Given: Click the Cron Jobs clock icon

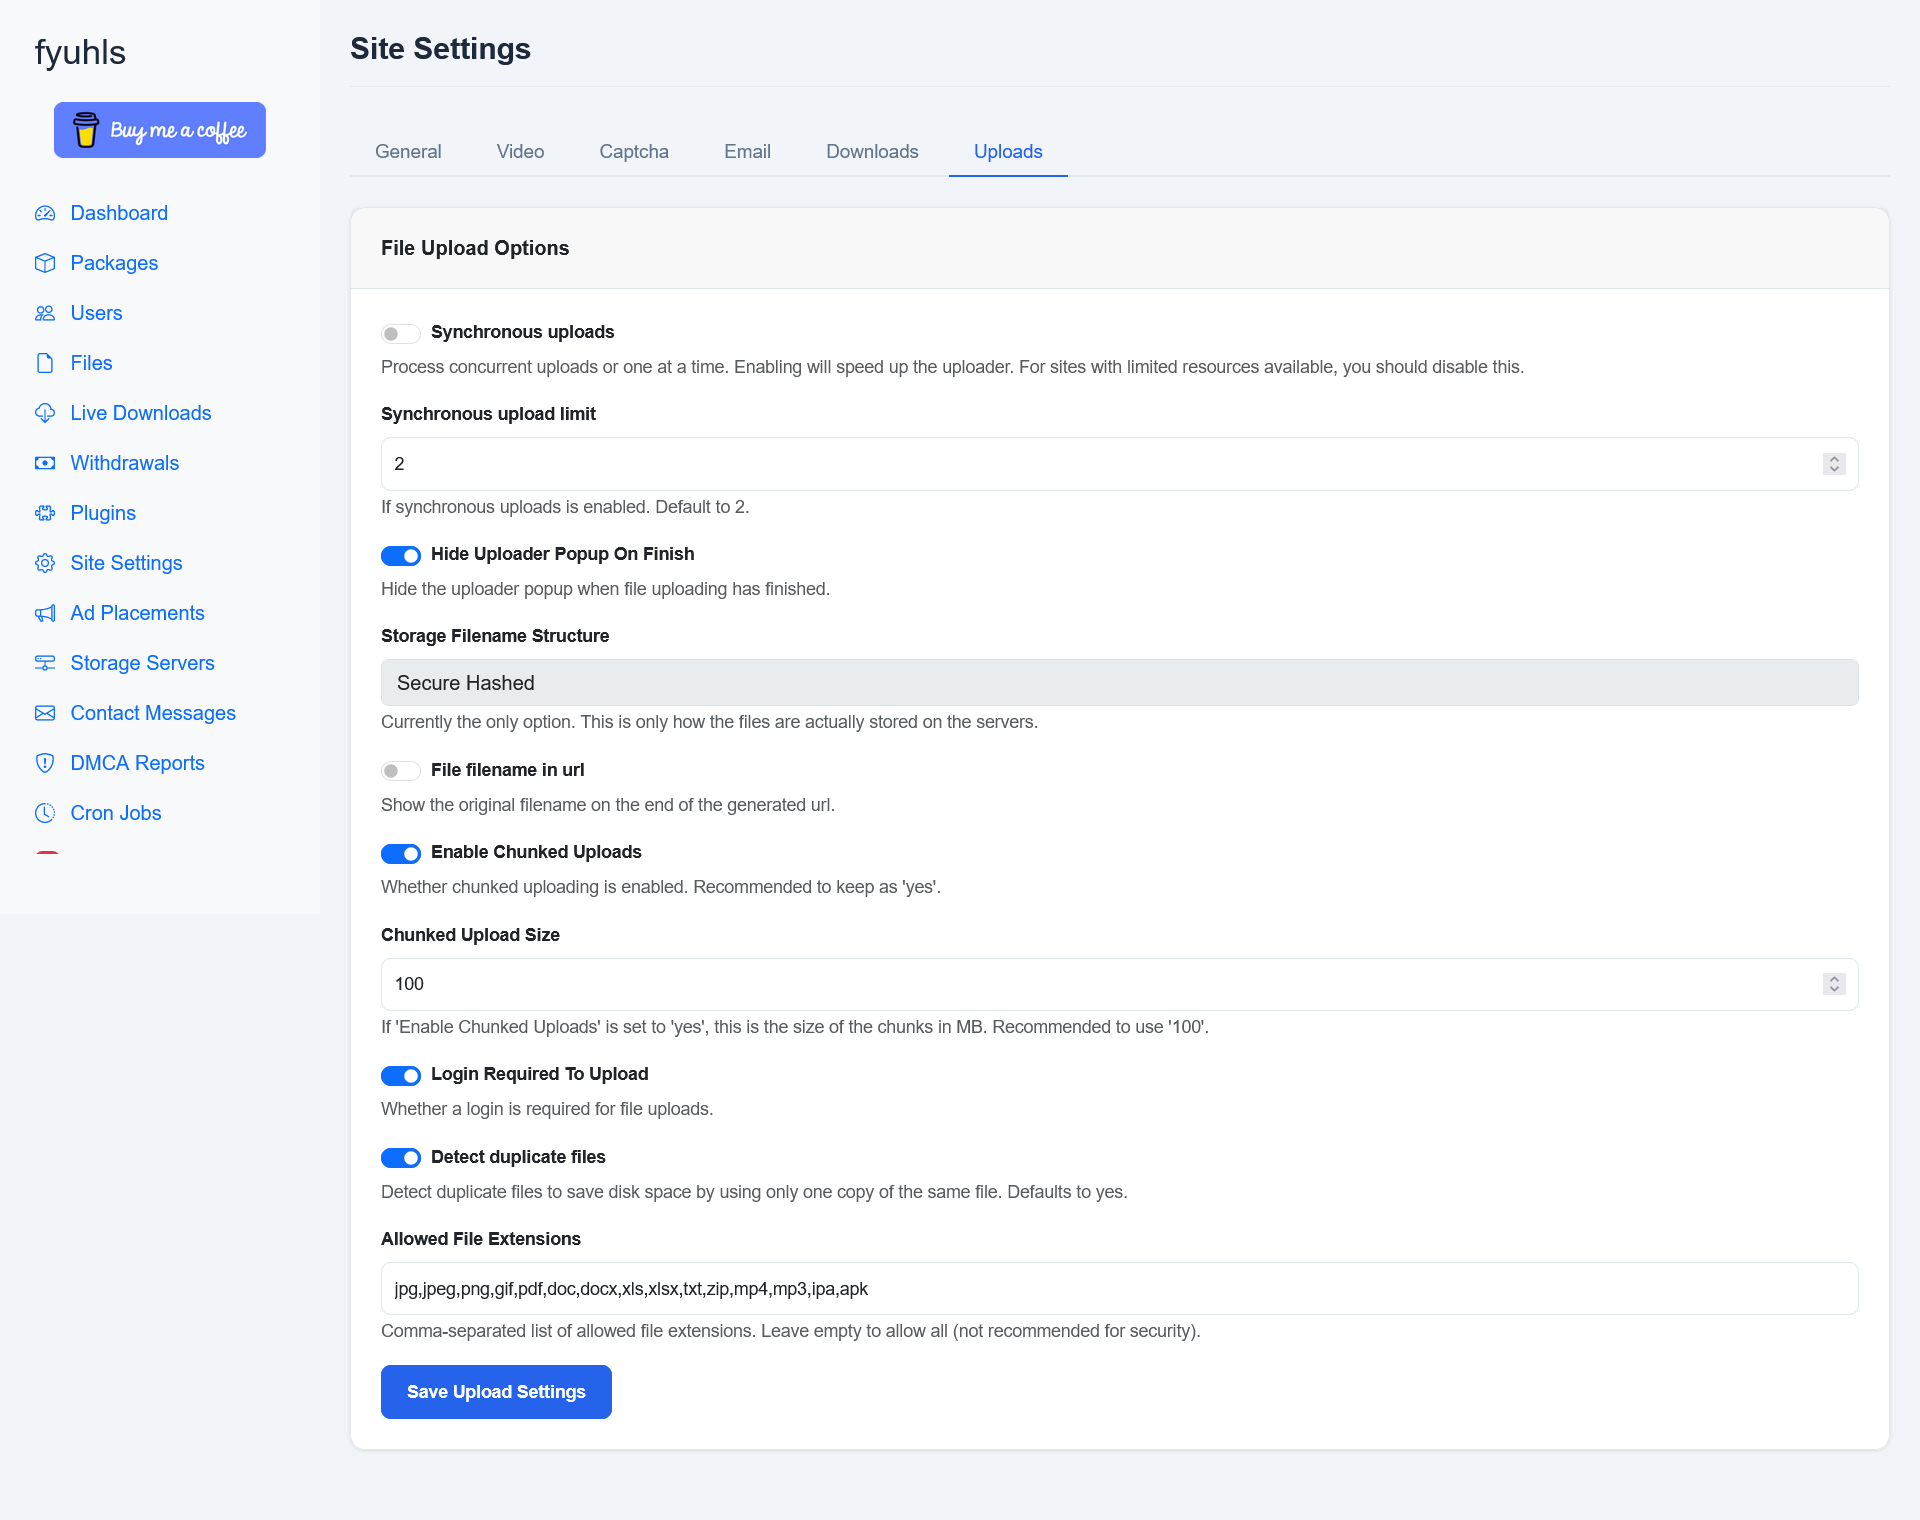Looking at the screenshot, I should point(45,813).
